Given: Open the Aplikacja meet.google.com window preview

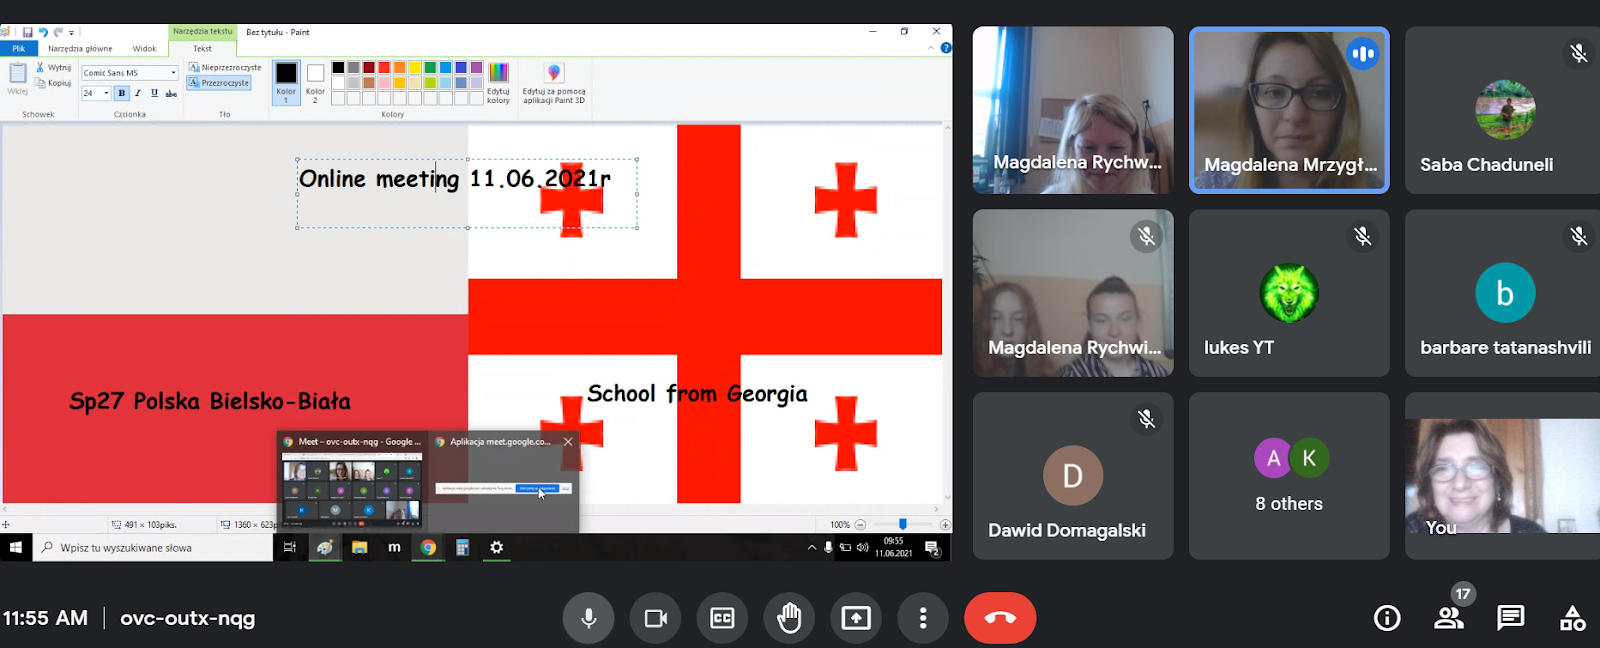Looking at the screenshot, I should (x=504, y=481).
